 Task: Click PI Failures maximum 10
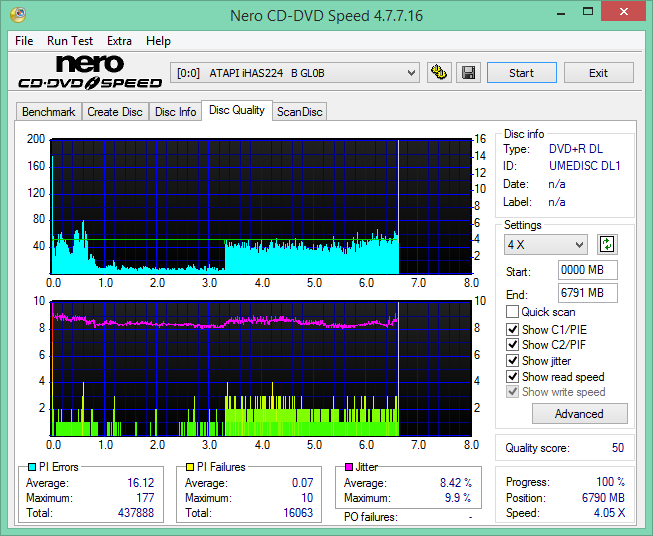tap(307, 498)
